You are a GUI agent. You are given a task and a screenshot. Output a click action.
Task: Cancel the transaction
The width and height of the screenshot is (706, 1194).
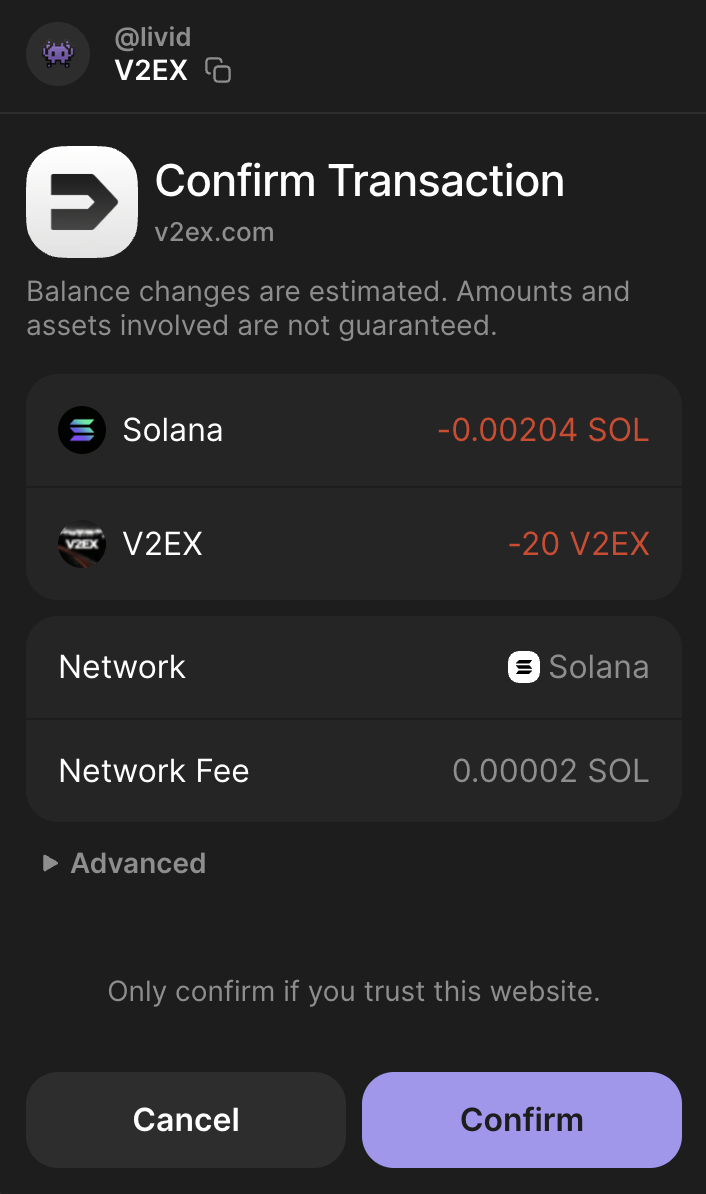186,1119
